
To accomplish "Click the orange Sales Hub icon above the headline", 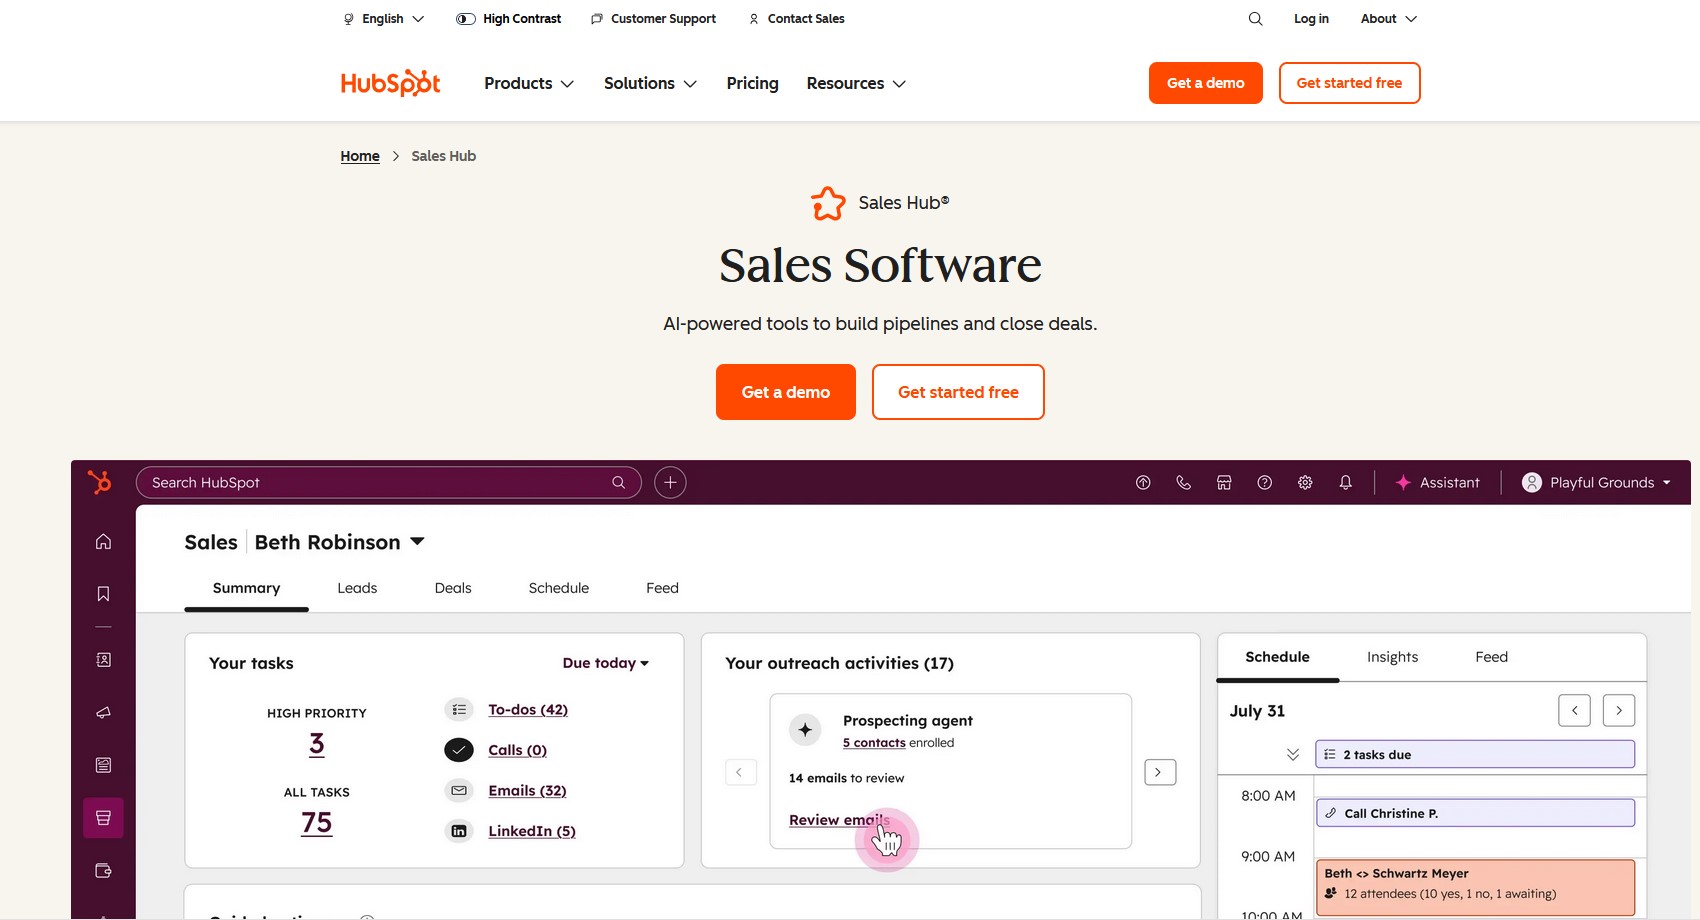I will coord(828,203).
